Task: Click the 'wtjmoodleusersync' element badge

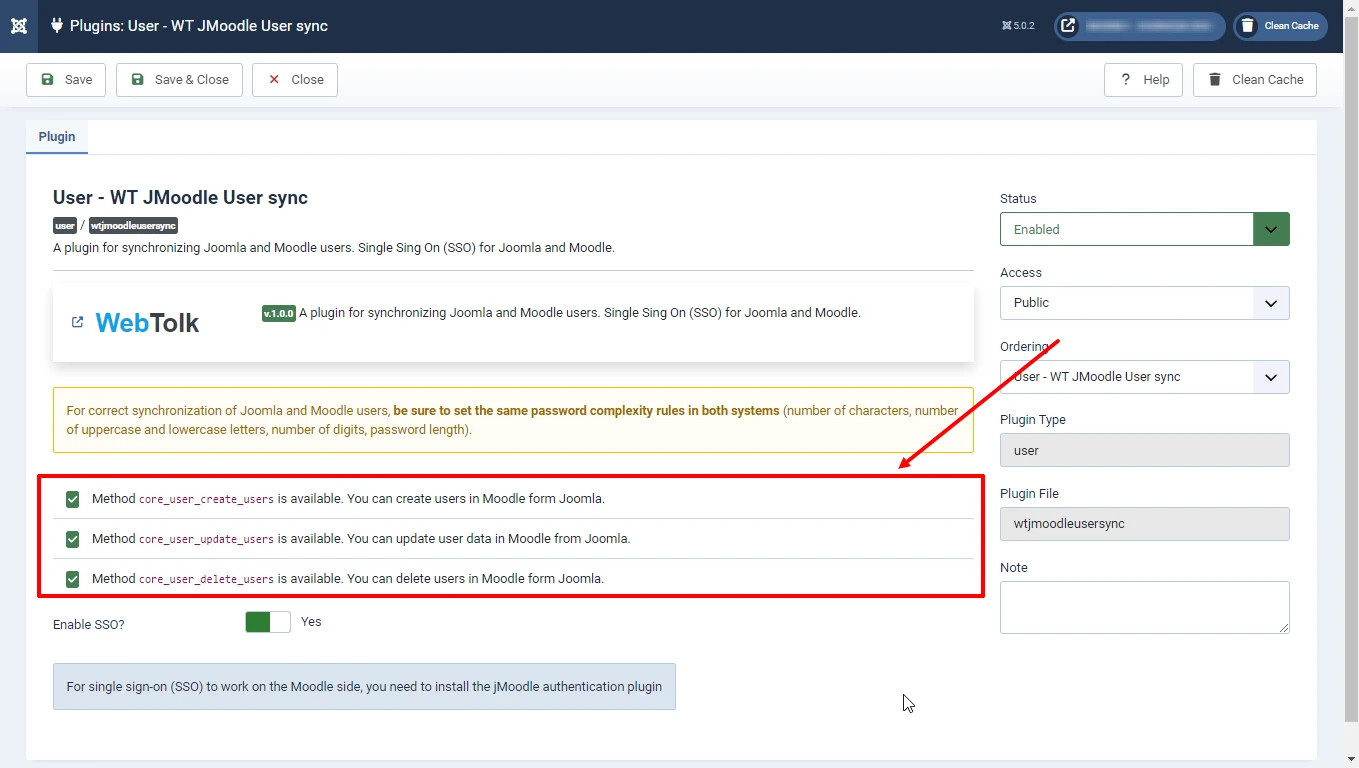Action: pyautogui.click(x=133, y=226)
